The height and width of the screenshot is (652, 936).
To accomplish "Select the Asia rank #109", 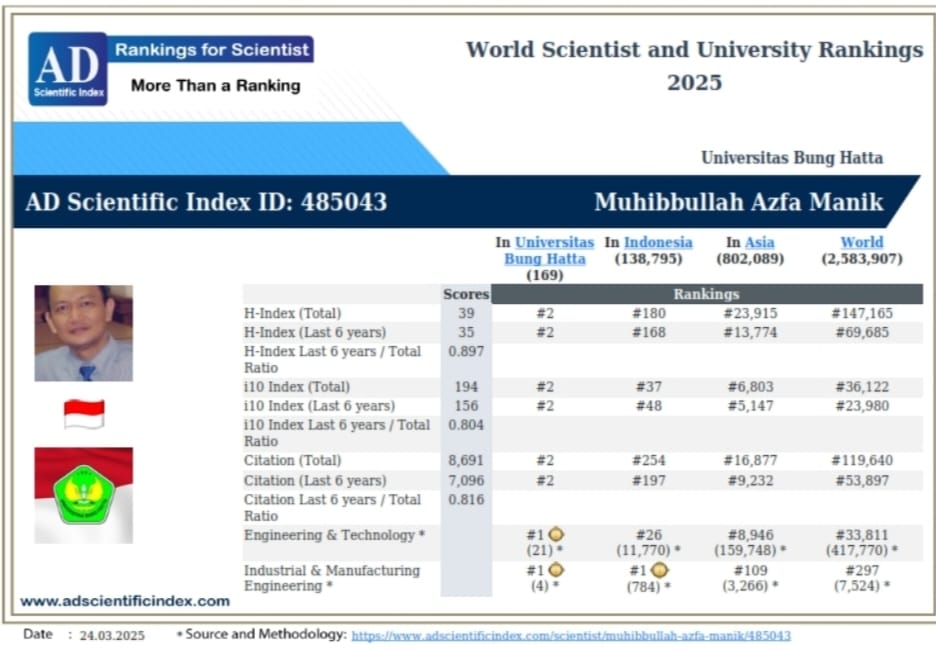I will click(x=750, y=571).
